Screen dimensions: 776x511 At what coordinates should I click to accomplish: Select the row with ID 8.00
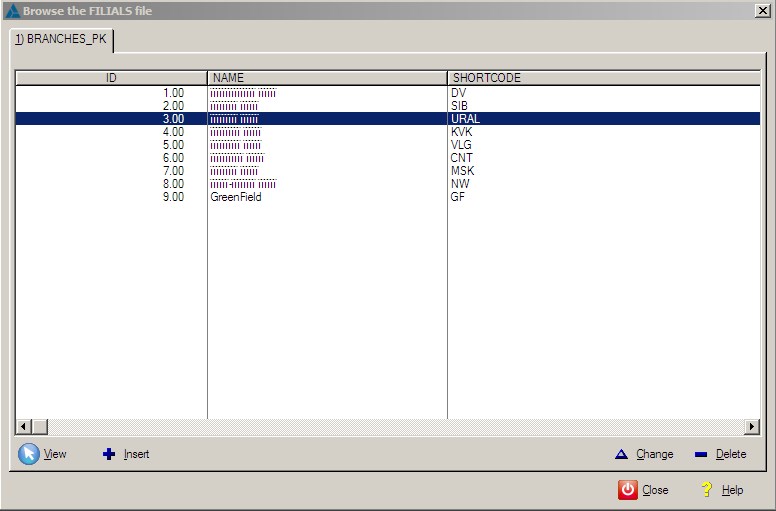174,184
